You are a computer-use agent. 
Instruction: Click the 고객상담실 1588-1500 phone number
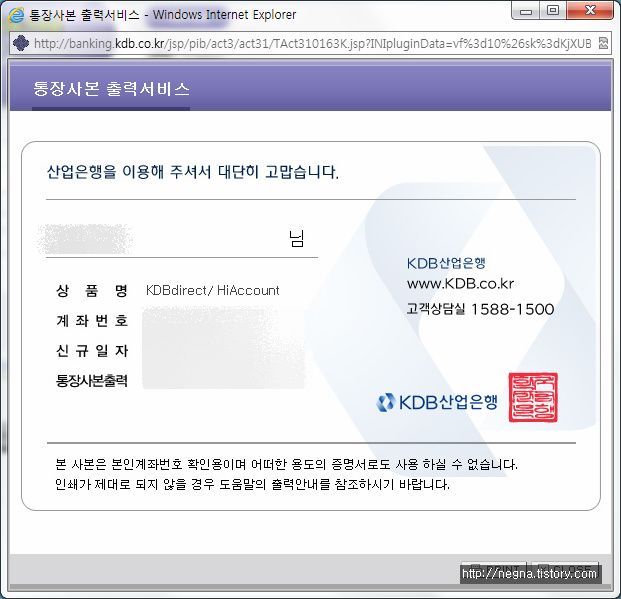(480, 309)
